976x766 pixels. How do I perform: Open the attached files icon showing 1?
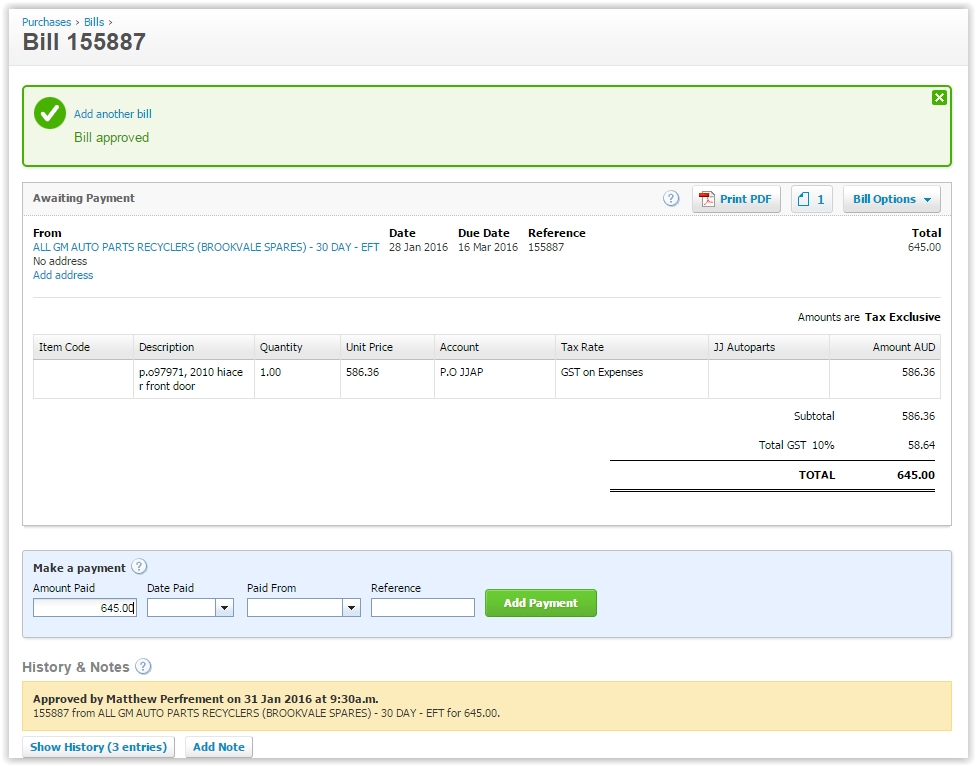[x=812, y=199]
